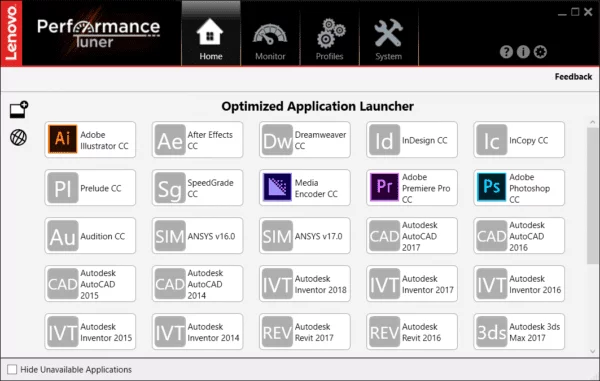Select the InDesign CC tile
Screen dimensions: 600x381
point(412,140)
